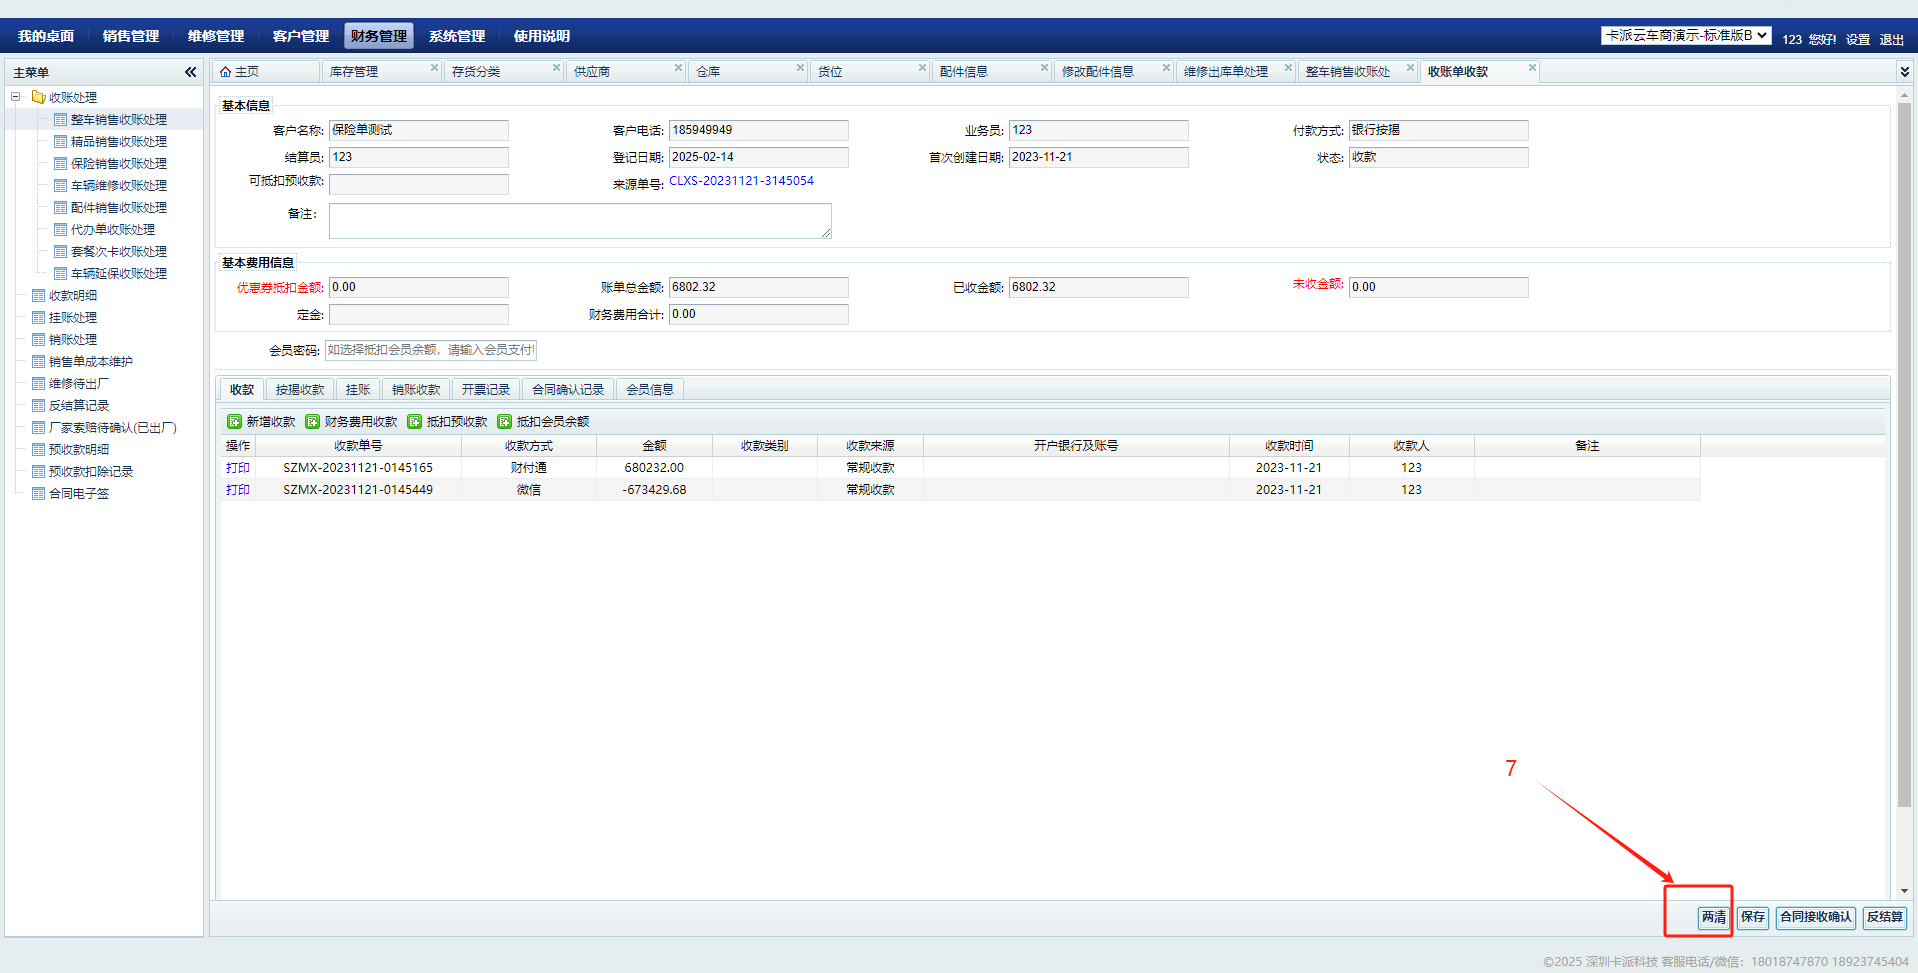Switch to the 开票记录 tab
1918x973 pixels.
point(485,390)
